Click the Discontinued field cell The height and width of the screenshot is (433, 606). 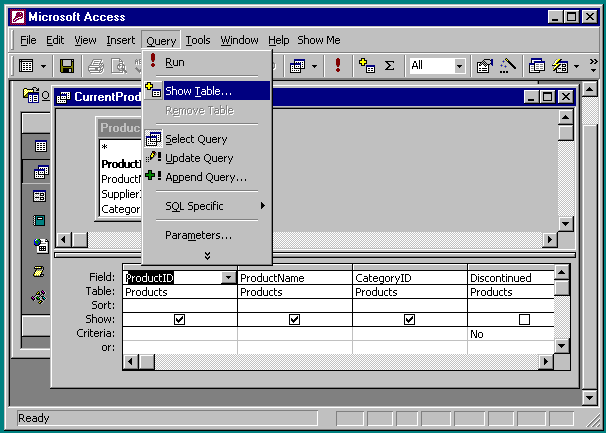[x=511, y=278]
